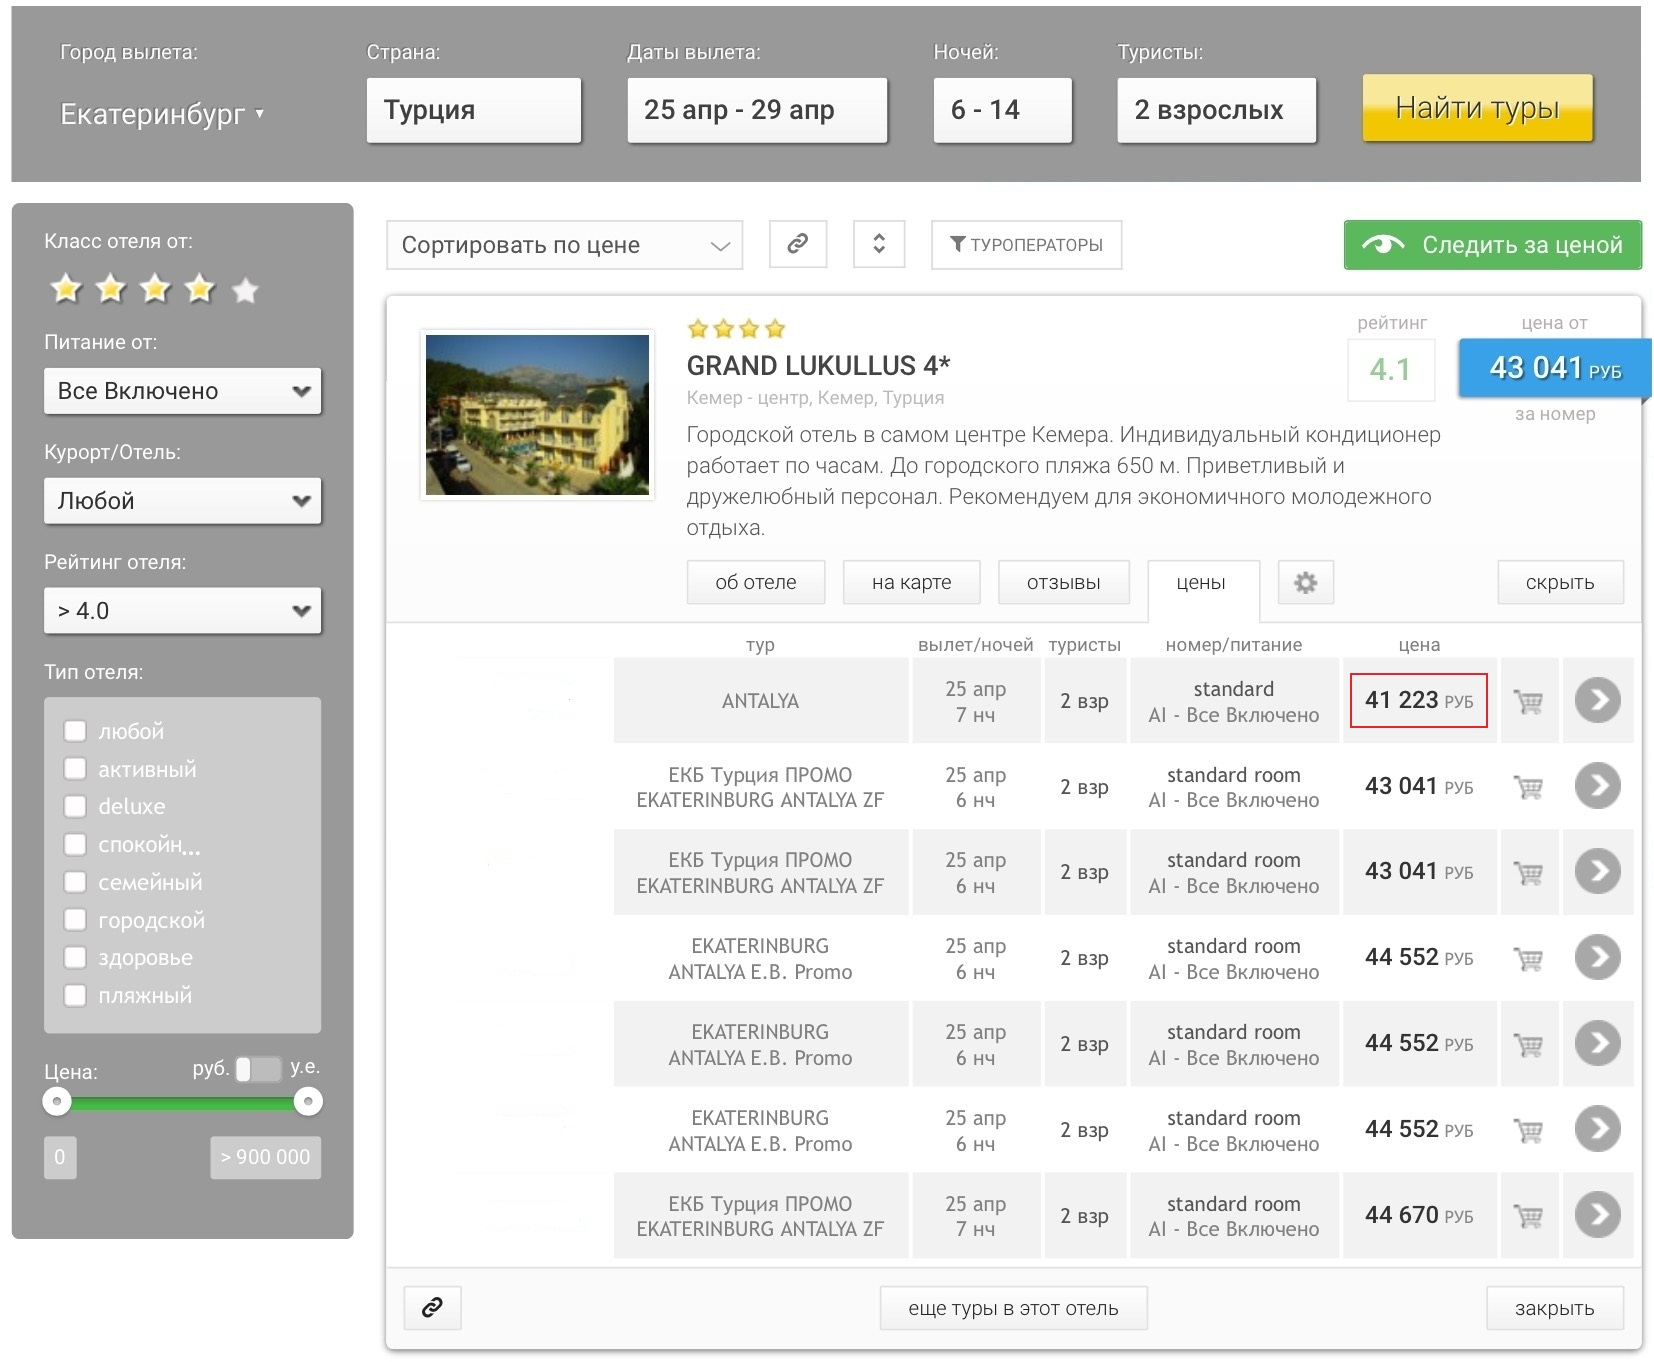The height and width of the screenshot is (1362, 1654).
Task: Click the hotel rating value 4.1
Action: tap(1390, 370)
